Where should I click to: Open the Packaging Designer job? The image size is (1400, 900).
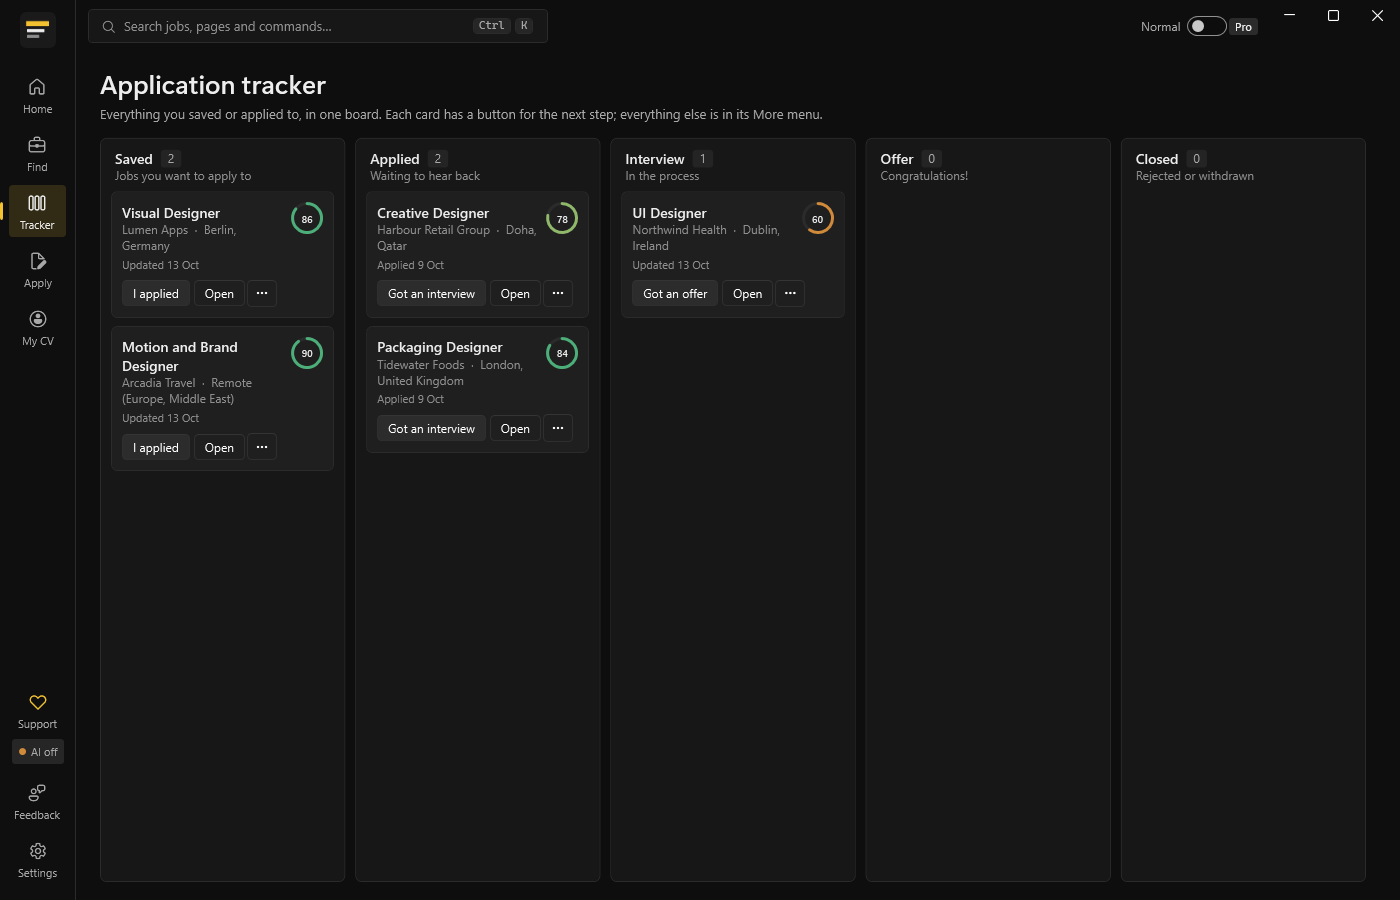(x=515, y=428)
